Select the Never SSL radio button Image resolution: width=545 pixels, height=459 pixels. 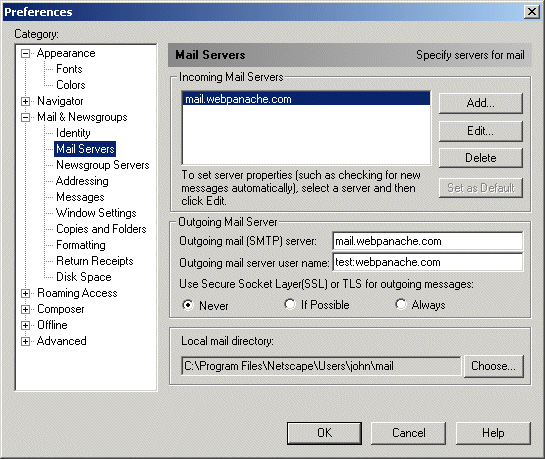click(188, 305)
